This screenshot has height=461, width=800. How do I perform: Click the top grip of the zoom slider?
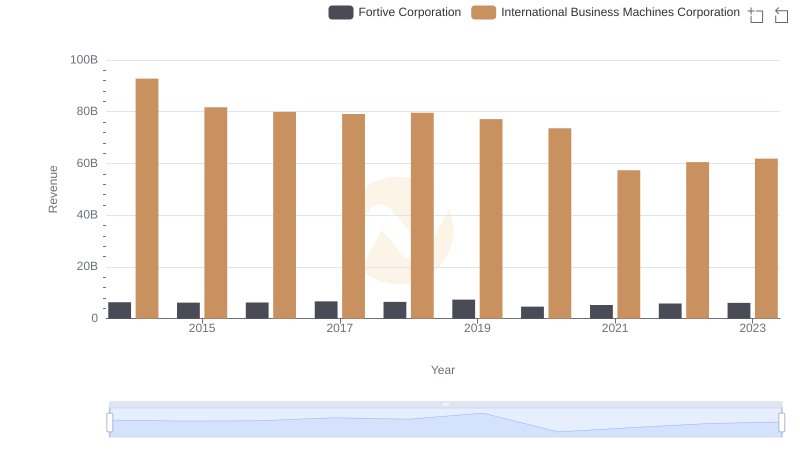pyautogui.click(x=446, y=404)
